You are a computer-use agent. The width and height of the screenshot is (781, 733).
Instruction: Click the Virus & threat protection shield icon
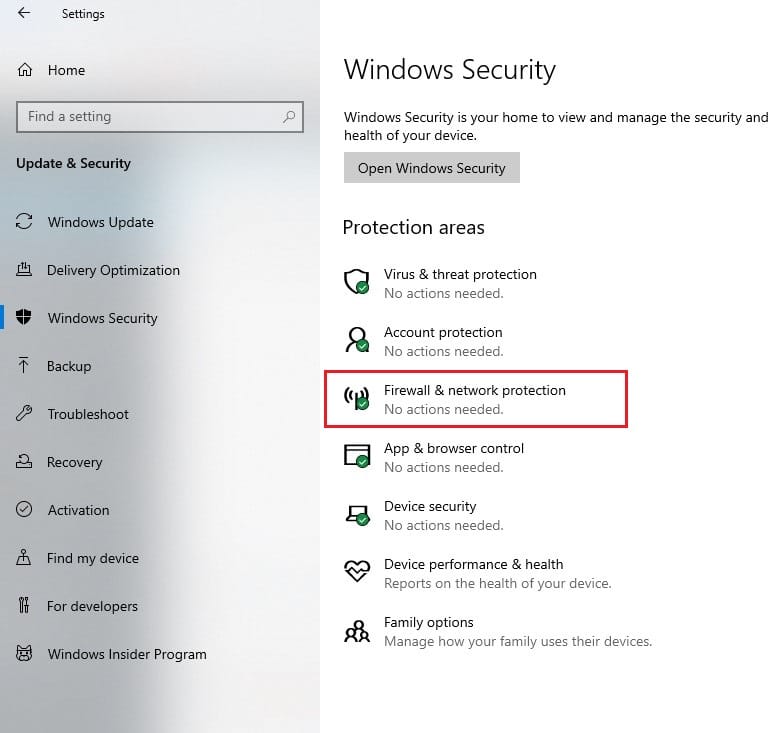[x=357, y=282]
